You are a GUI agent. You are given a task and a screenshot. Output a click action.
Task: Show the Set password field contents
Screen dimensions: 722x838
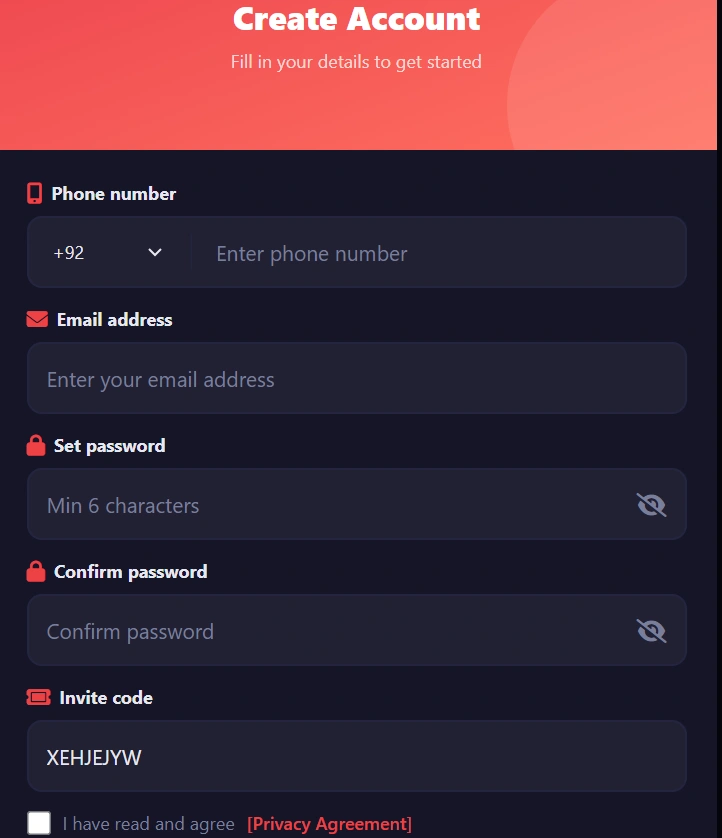pos(651,505)
